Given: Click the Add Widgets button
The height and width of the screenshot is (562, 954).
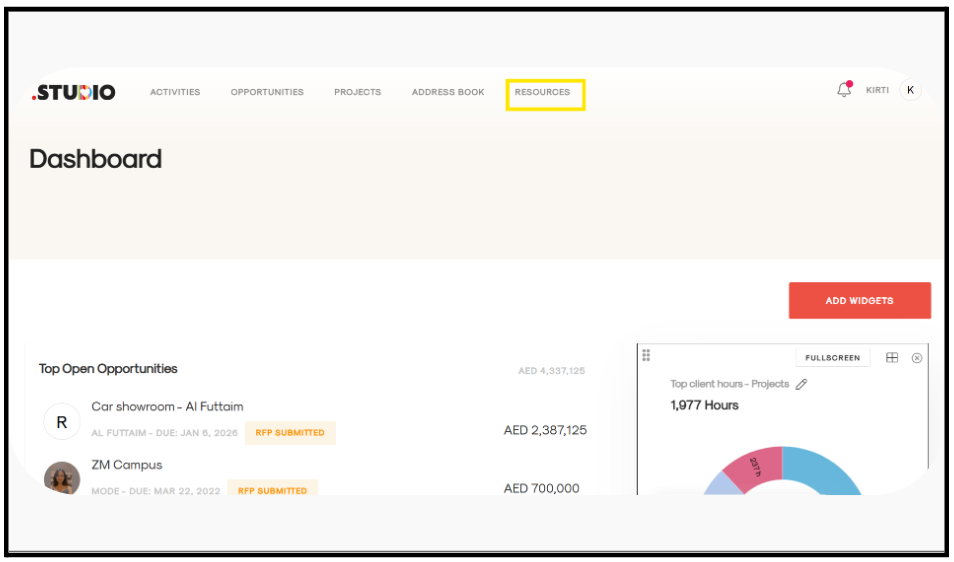Looking at the screenshot, I should (x=859, y=300).
